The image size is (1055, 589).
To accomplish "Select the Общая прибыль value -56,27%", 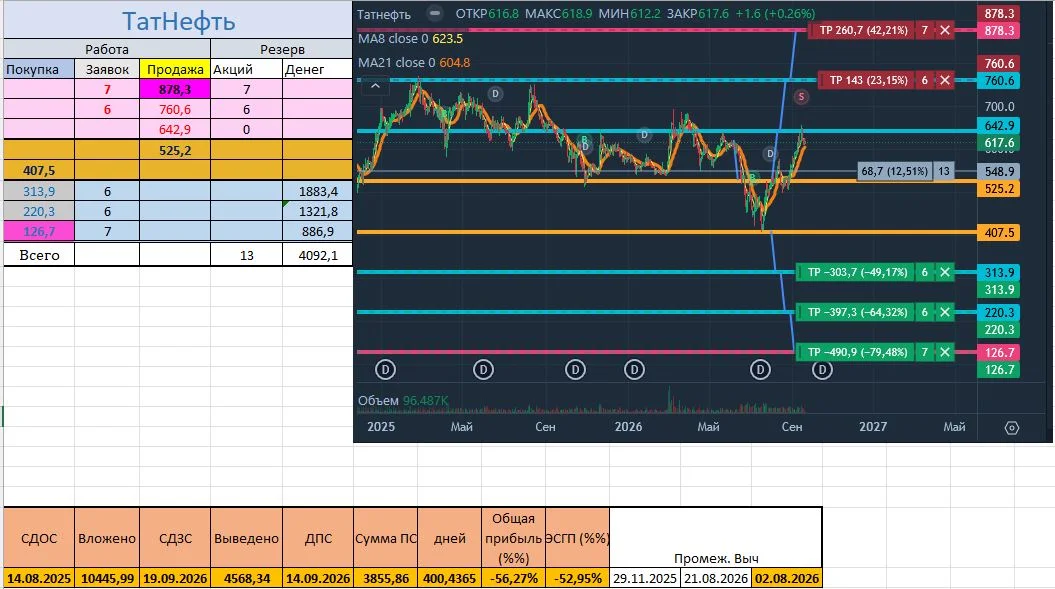I will point(514,578).
